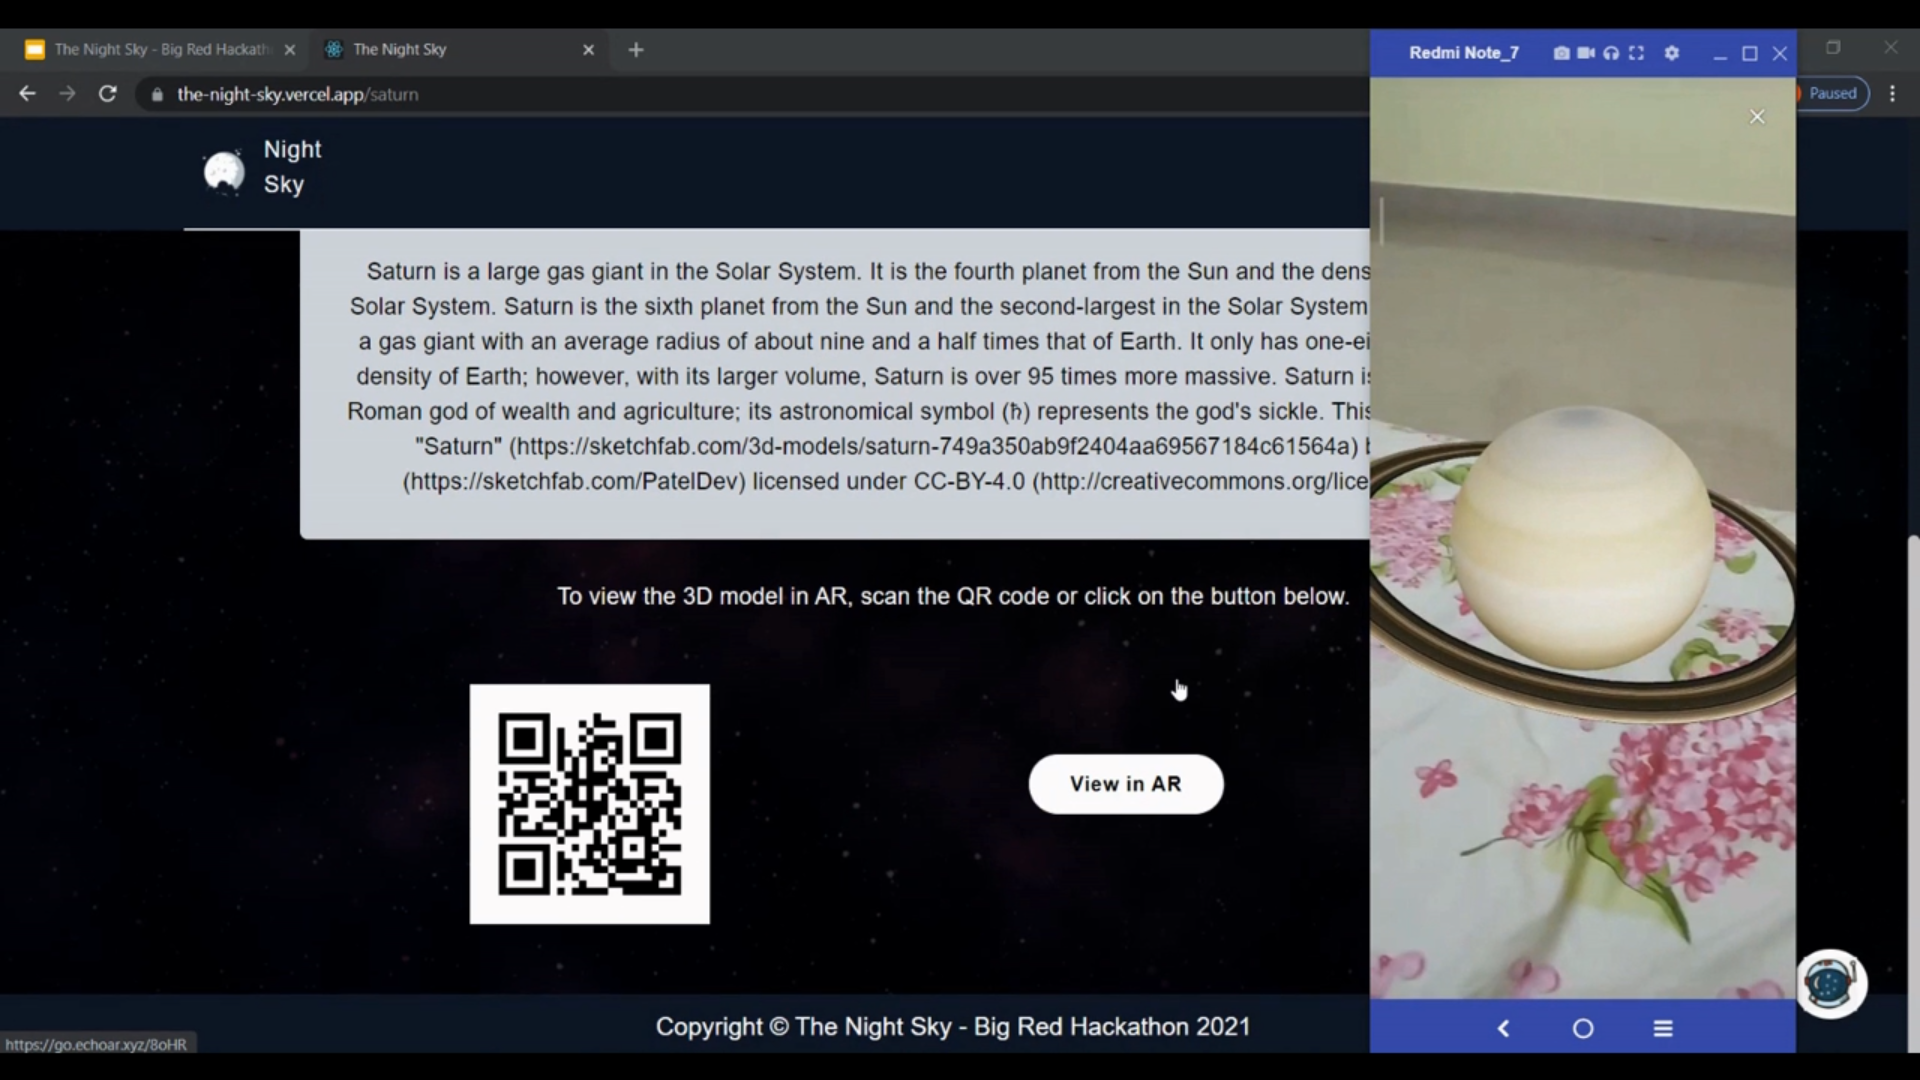Viewport: 1920px width, 1080px height.
Task: Click the View in AR button
Action: pyautogui.click(x=1125, y=784)
